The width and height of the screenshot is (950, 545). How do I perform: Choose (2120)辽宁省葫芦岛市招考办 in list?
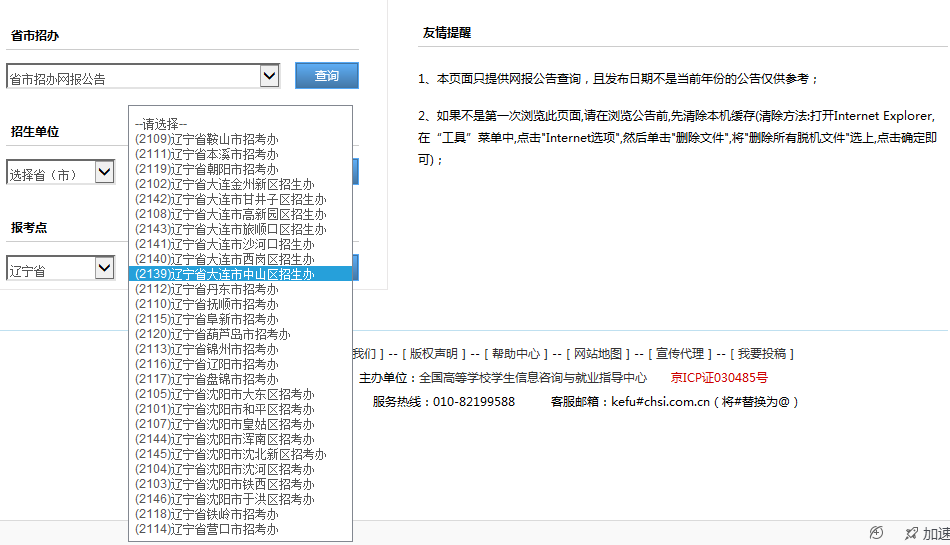tap(212, 334)
